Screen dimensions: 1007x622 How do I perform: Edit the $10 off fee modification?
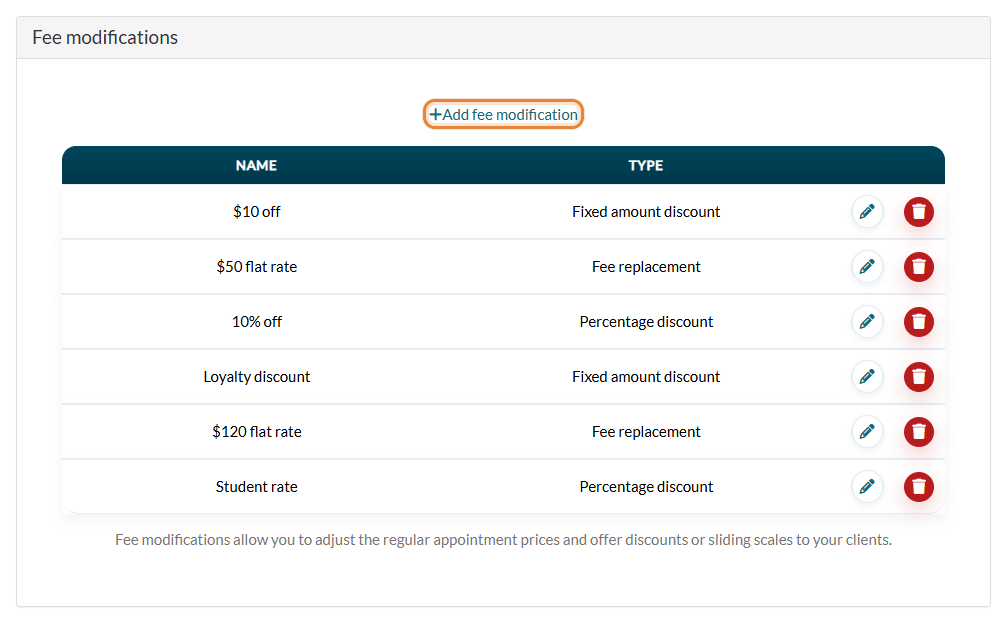click(x=867, y=212)
